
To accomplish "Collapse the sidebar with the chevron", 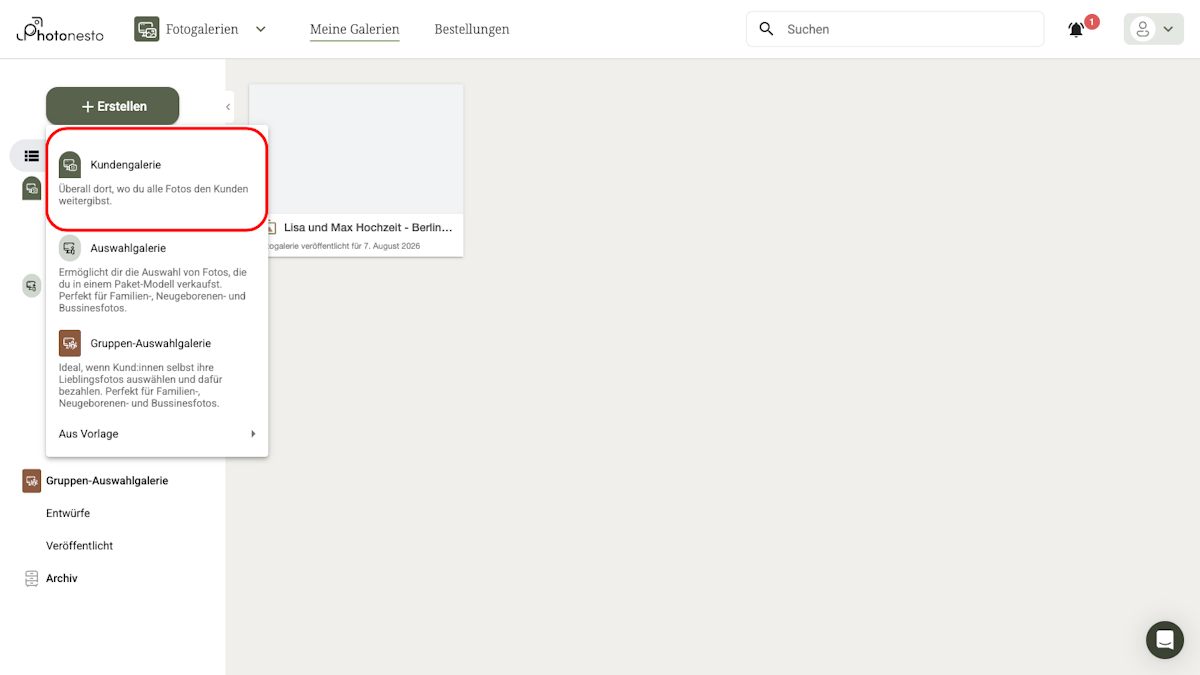I will [227, 106].
